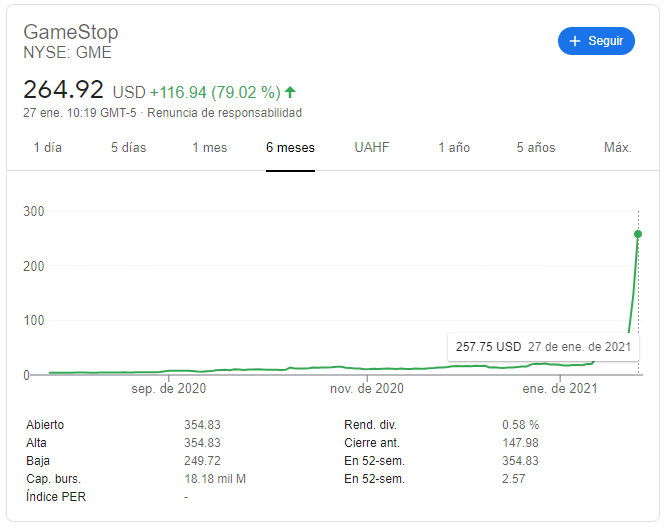This screenshot has width=665, height=528.
Task: Select the 1 año tab
Action: click(454, 148)
